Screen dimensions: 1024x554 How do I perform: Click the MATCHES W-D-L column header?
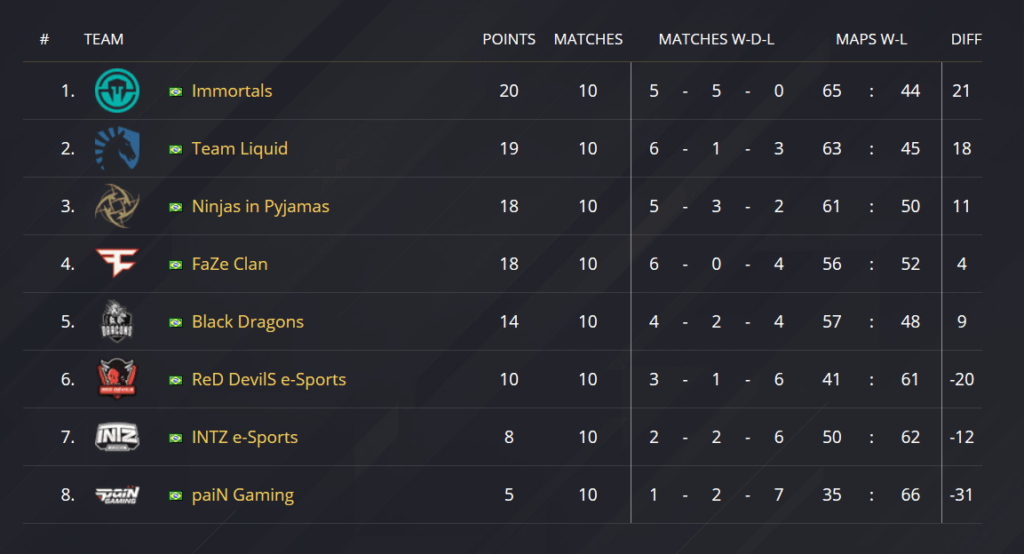coord(716,39)
